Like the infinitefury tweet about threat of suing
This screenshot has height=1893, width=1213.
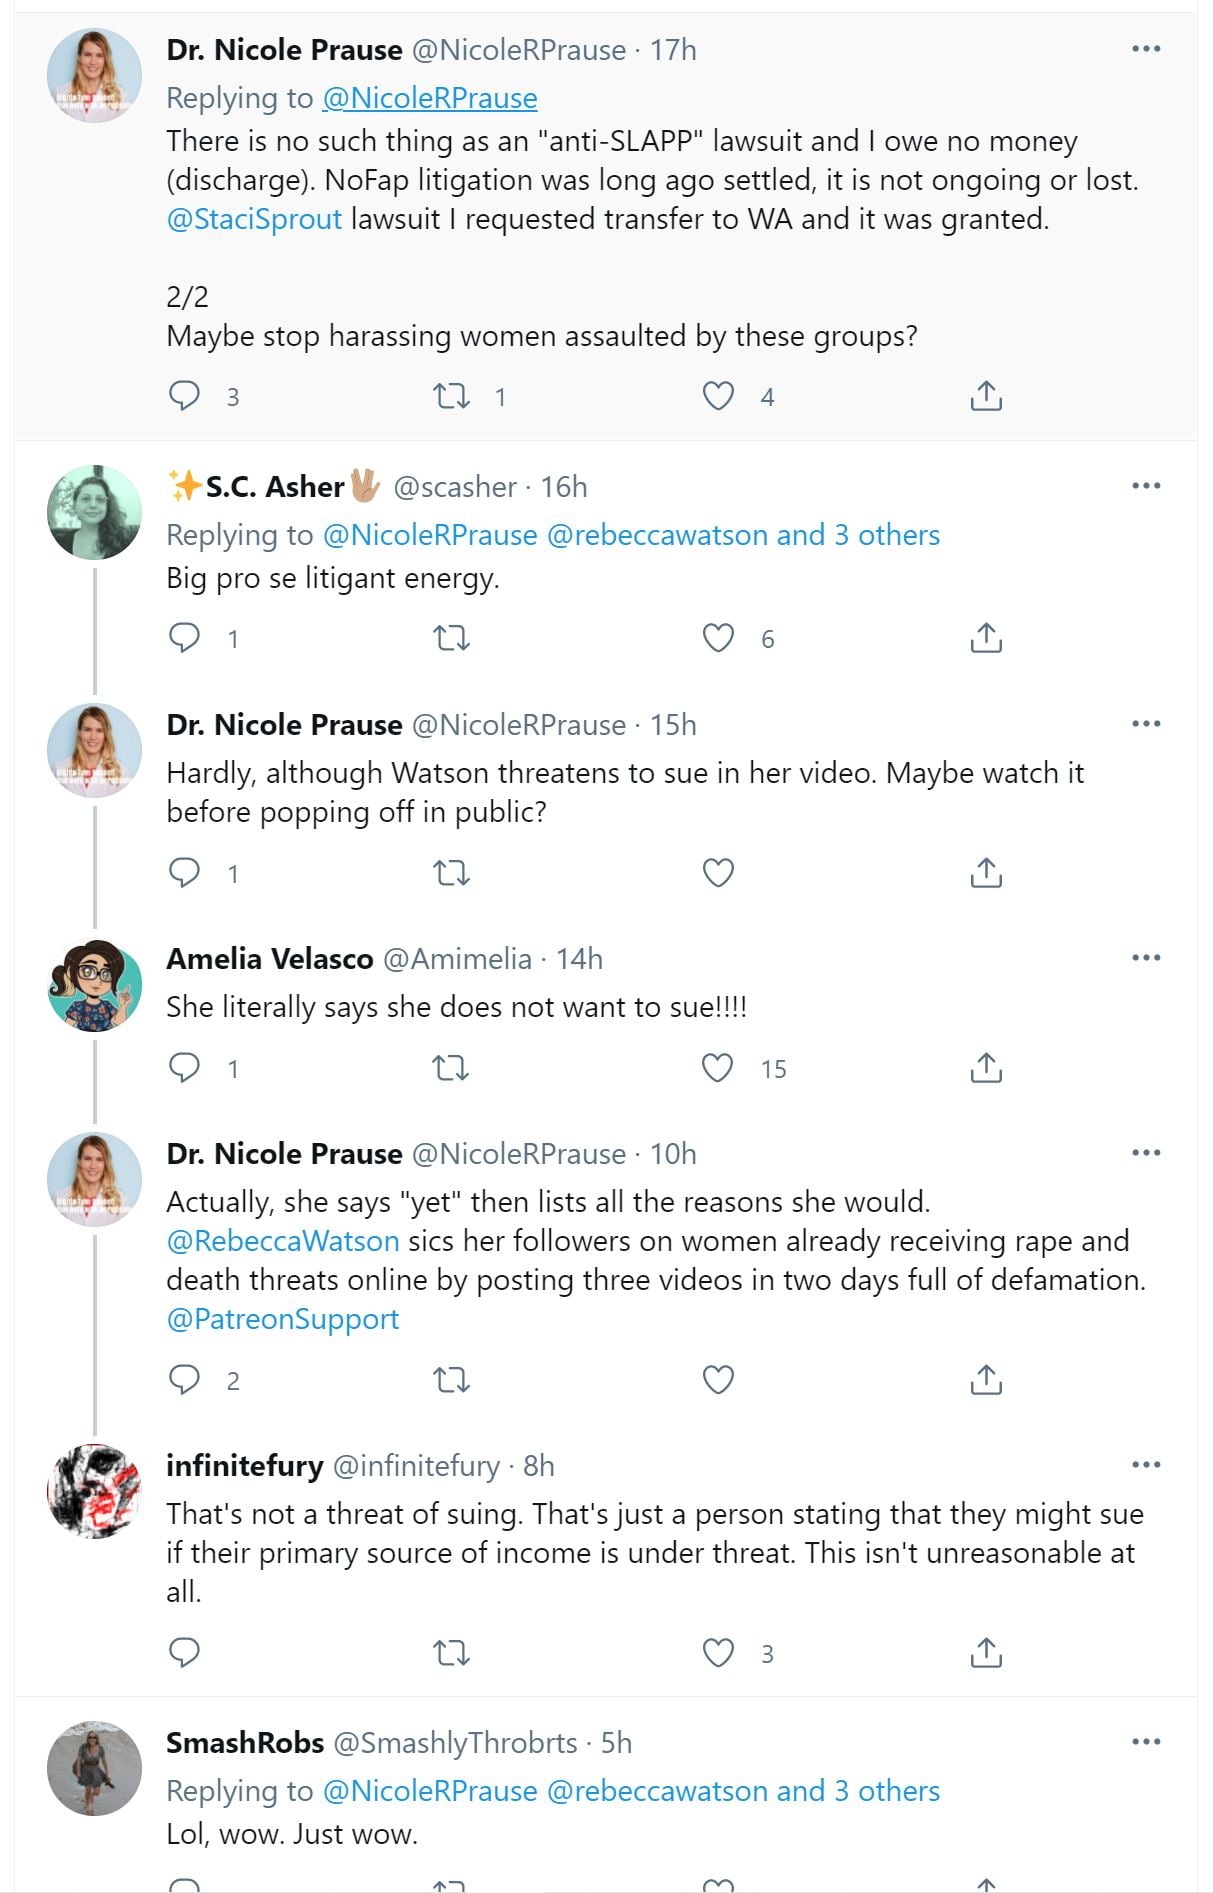pos(718,1652)
